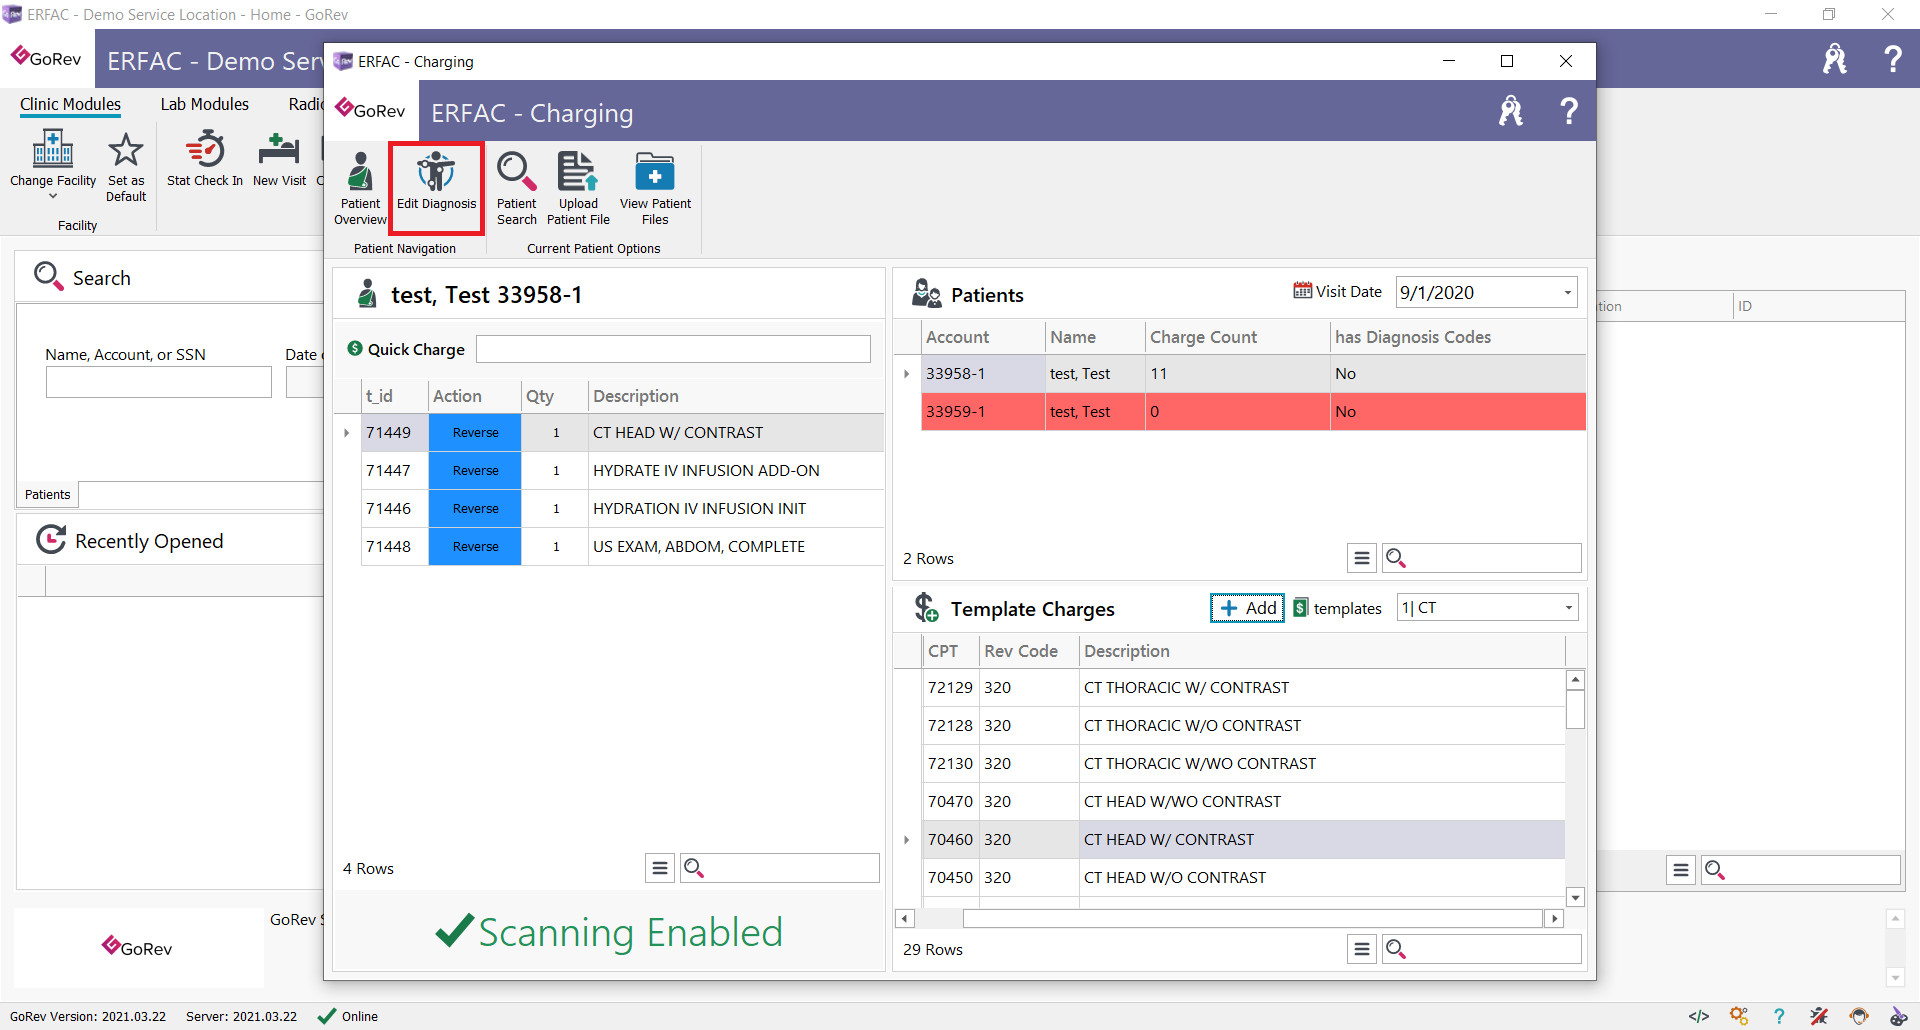Select patient row 33959-1 highlighted red
The image size is (1920, 1030).
[1253, 412]
